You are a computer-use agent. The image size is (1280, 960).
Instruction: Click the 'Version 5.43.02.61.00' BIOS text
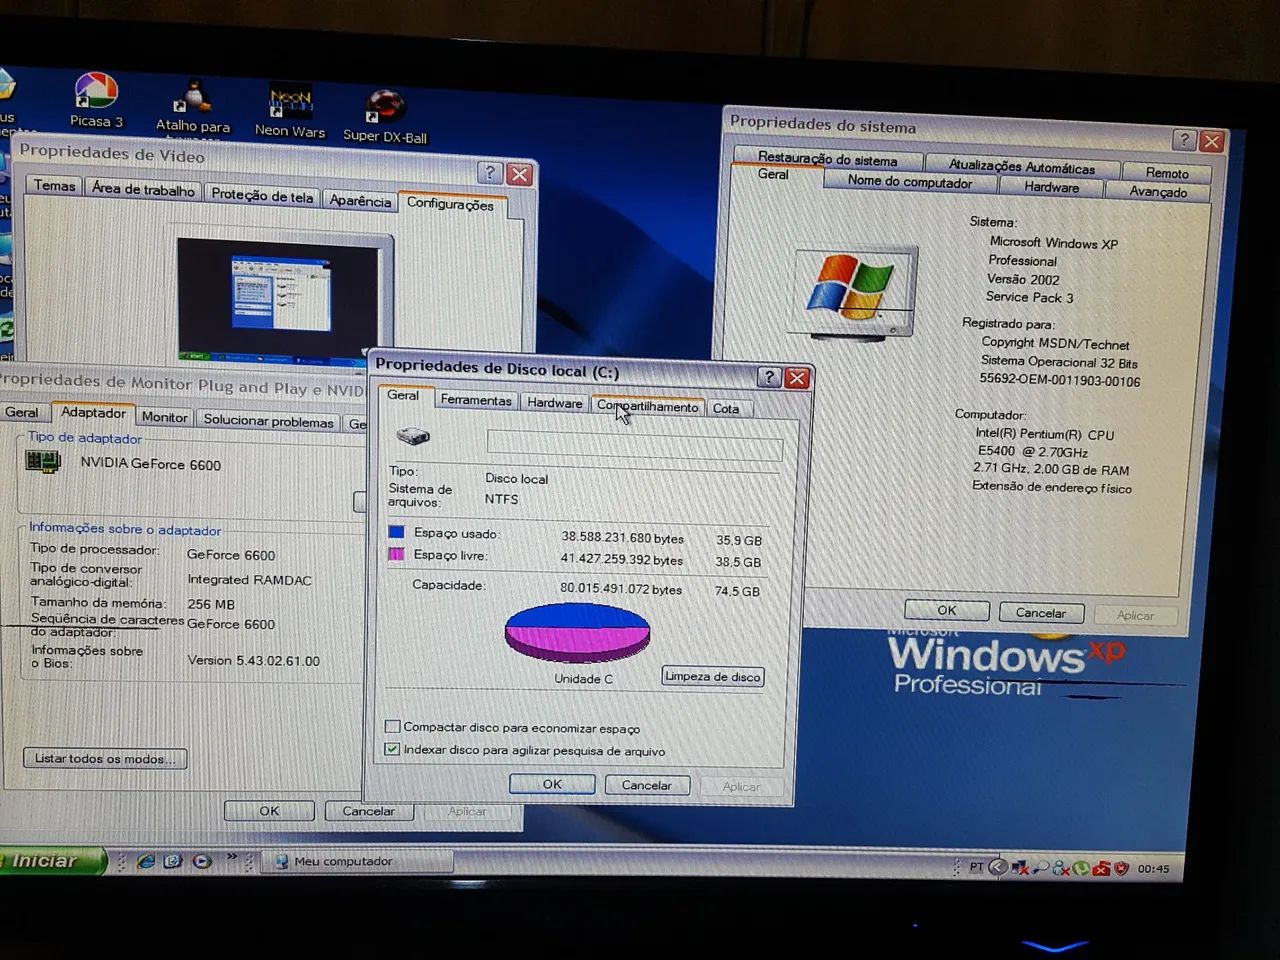pos(254,661)
